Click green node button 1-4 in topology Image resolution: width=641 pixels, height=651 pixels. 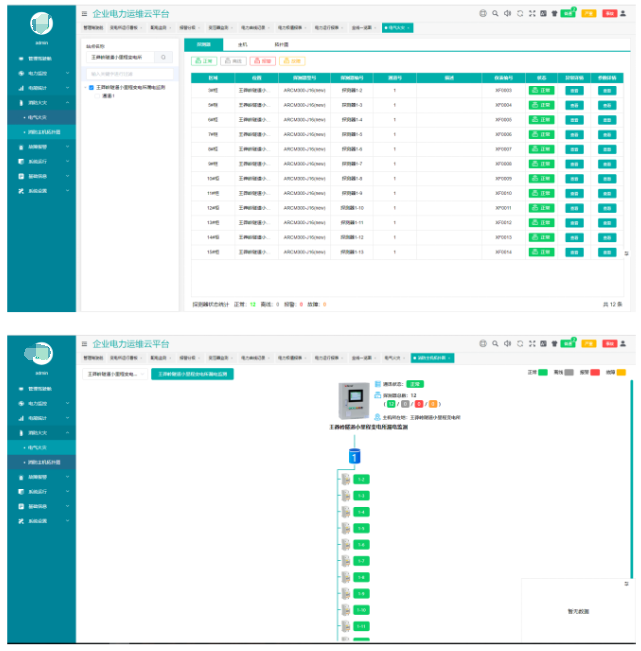click(361, 512)
